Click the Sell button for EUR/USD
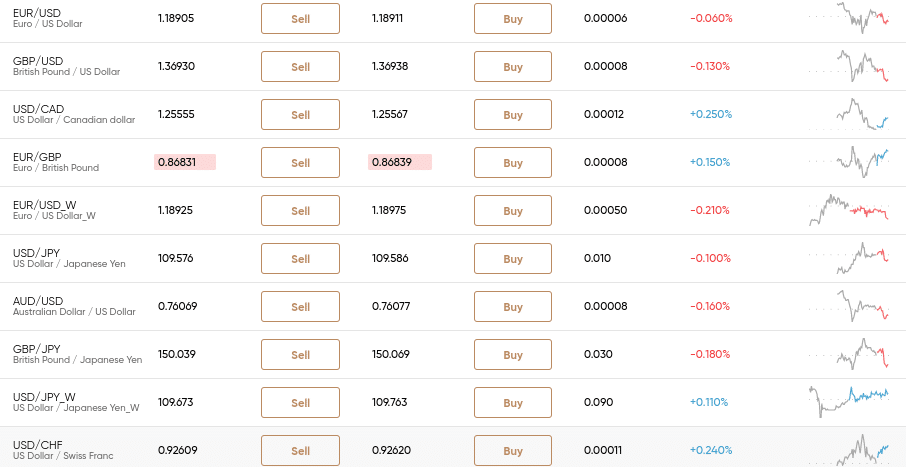 [x=300, y=18]
